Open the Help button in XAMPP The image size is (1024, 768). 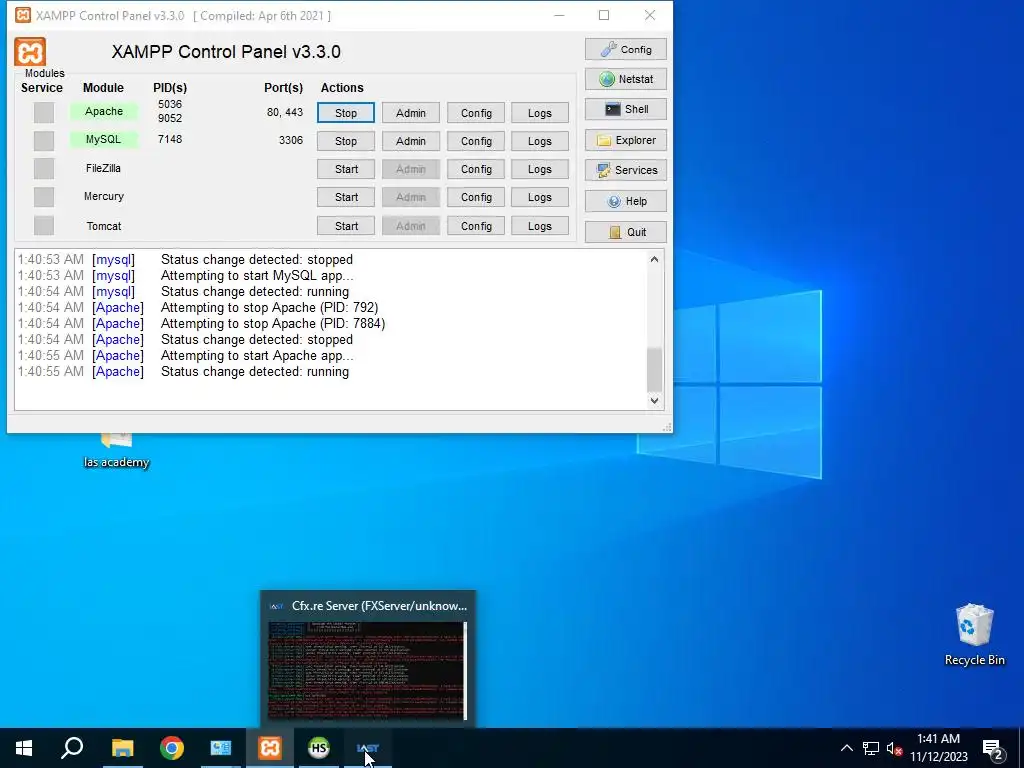pyautogui.click(x=626, y=201)
